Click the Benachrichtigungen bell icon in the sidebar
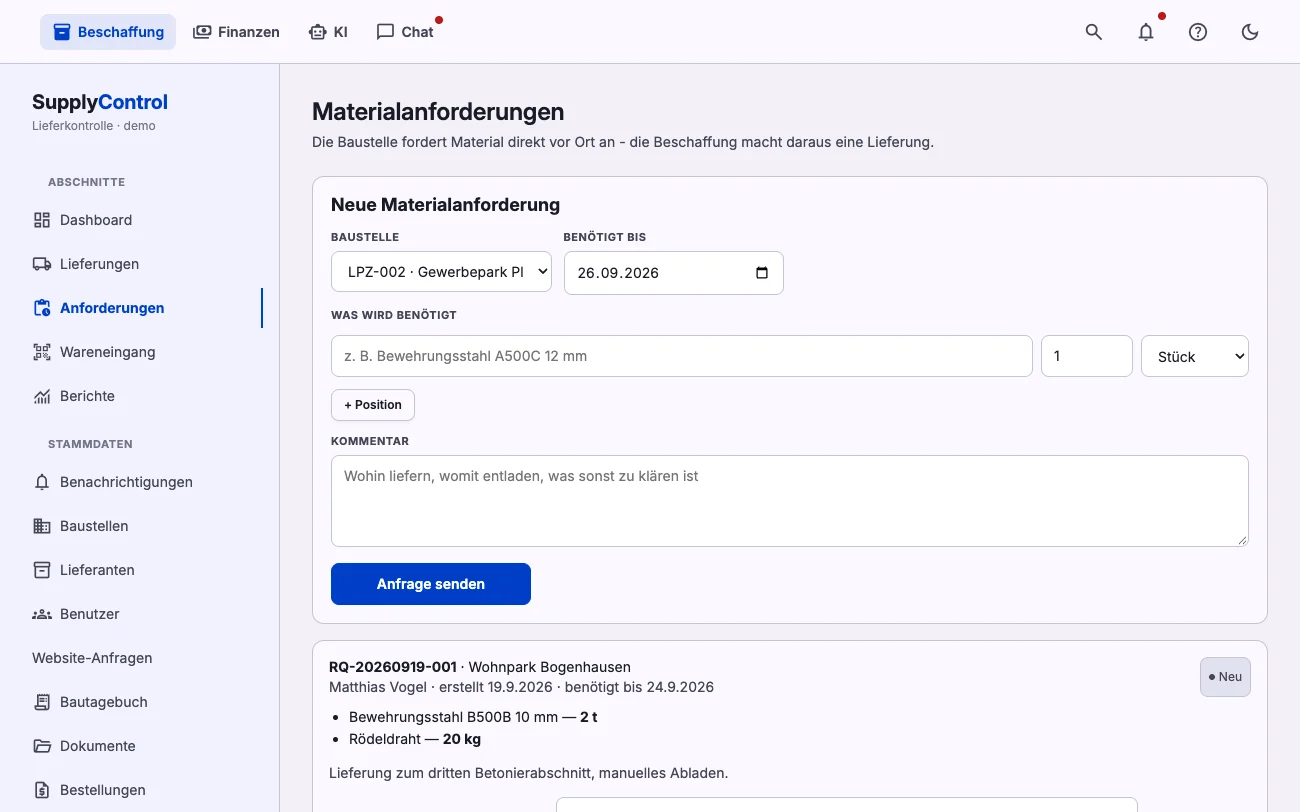 coord(42,482)
